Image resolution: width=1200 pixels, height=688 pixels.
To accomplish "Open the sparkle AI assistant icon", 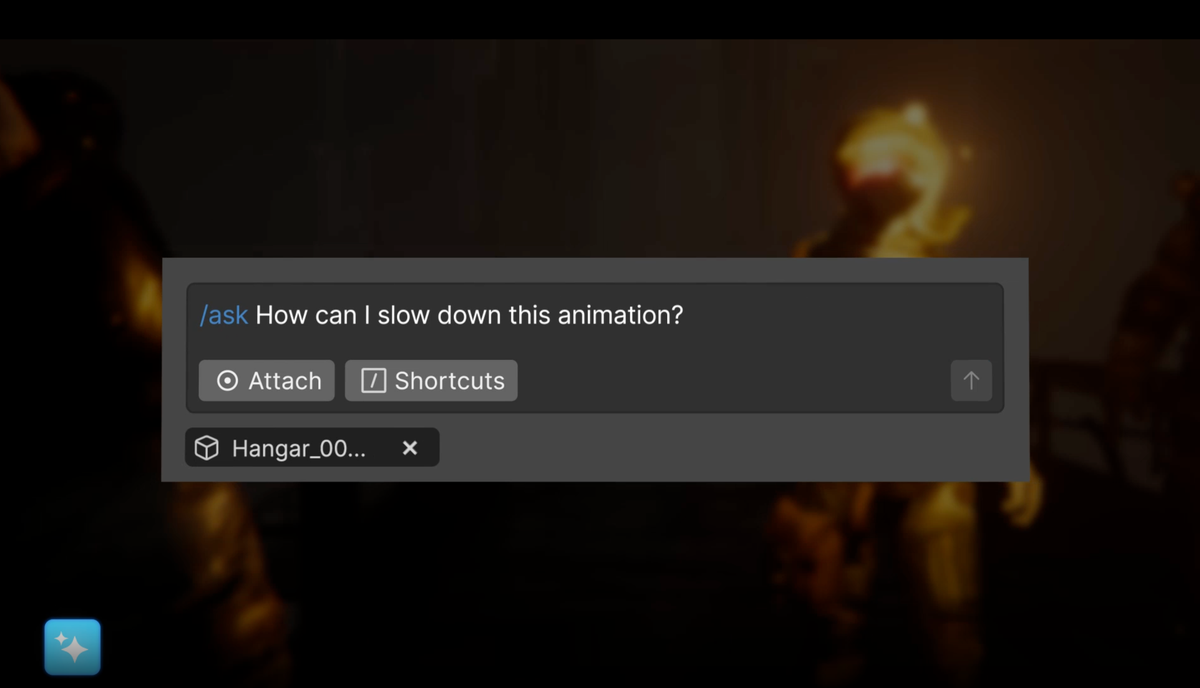I will click(x=72, y=647).
